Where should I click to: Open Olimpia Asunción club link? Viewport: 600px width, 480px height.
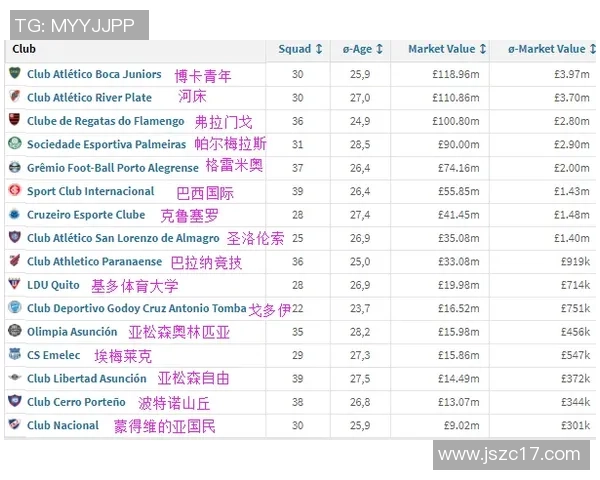pos(72,332)
